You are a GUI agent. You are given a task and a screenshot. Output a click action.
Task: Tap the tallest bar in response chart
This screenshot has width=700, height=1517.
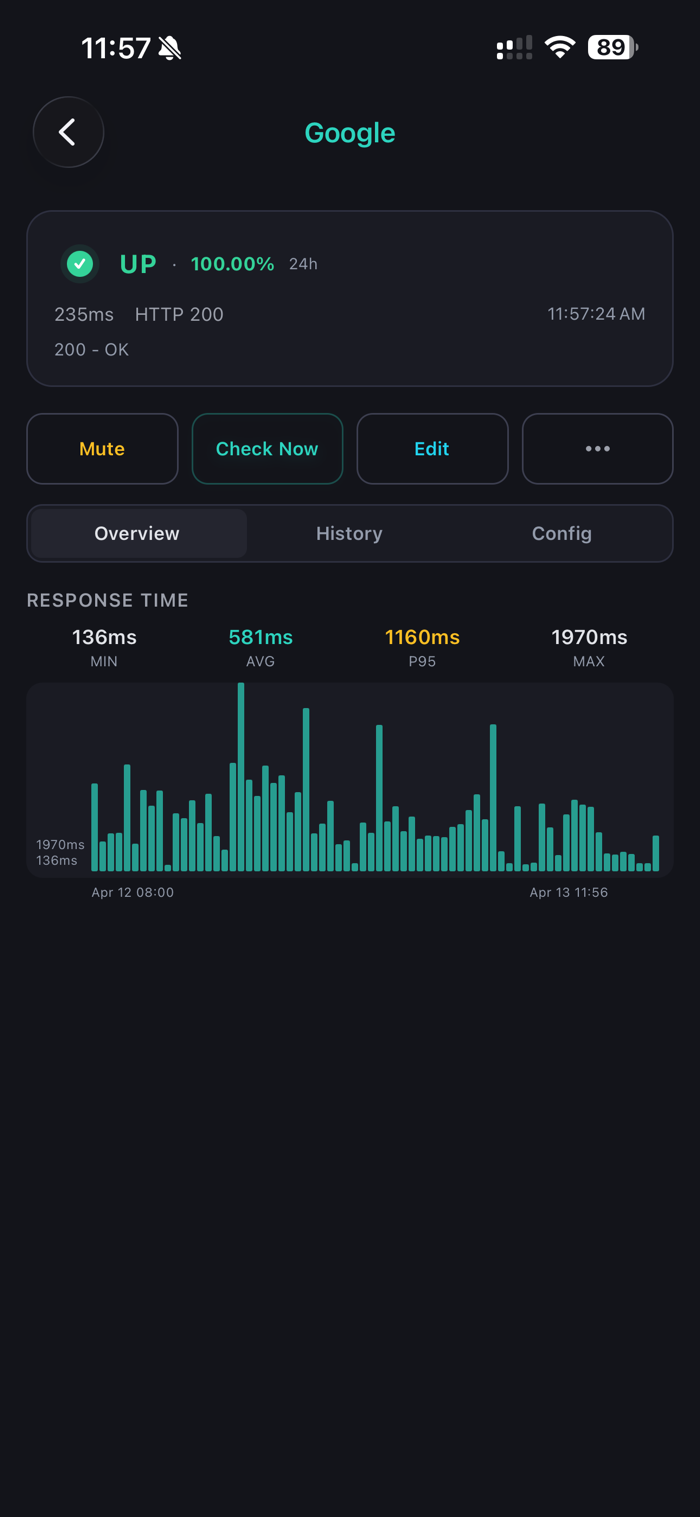[x=241, y=777]
